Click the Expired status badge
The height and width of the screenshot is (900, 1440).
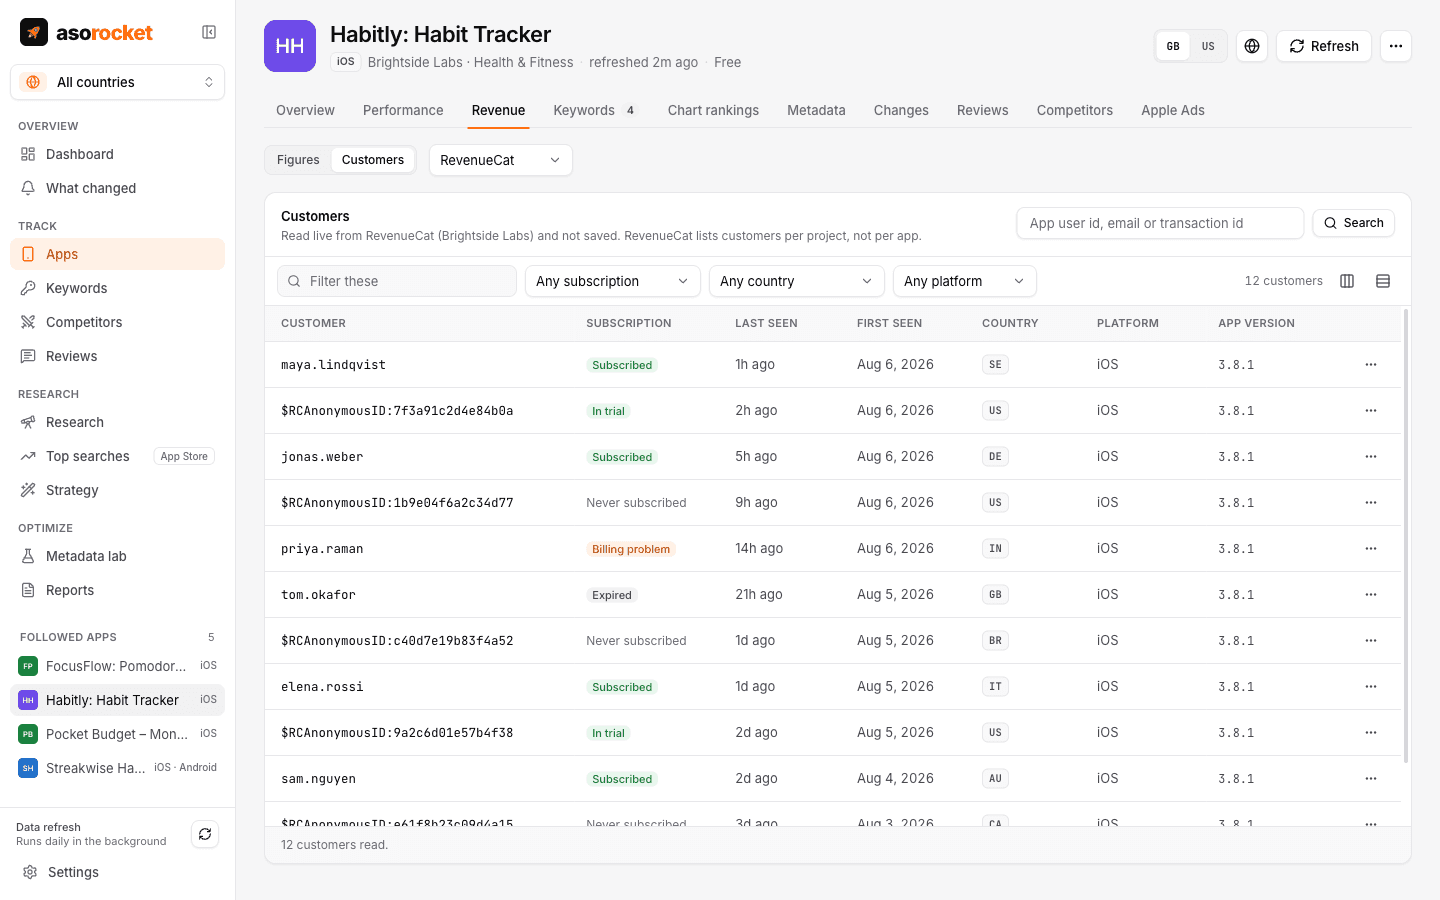pos(612,595)
